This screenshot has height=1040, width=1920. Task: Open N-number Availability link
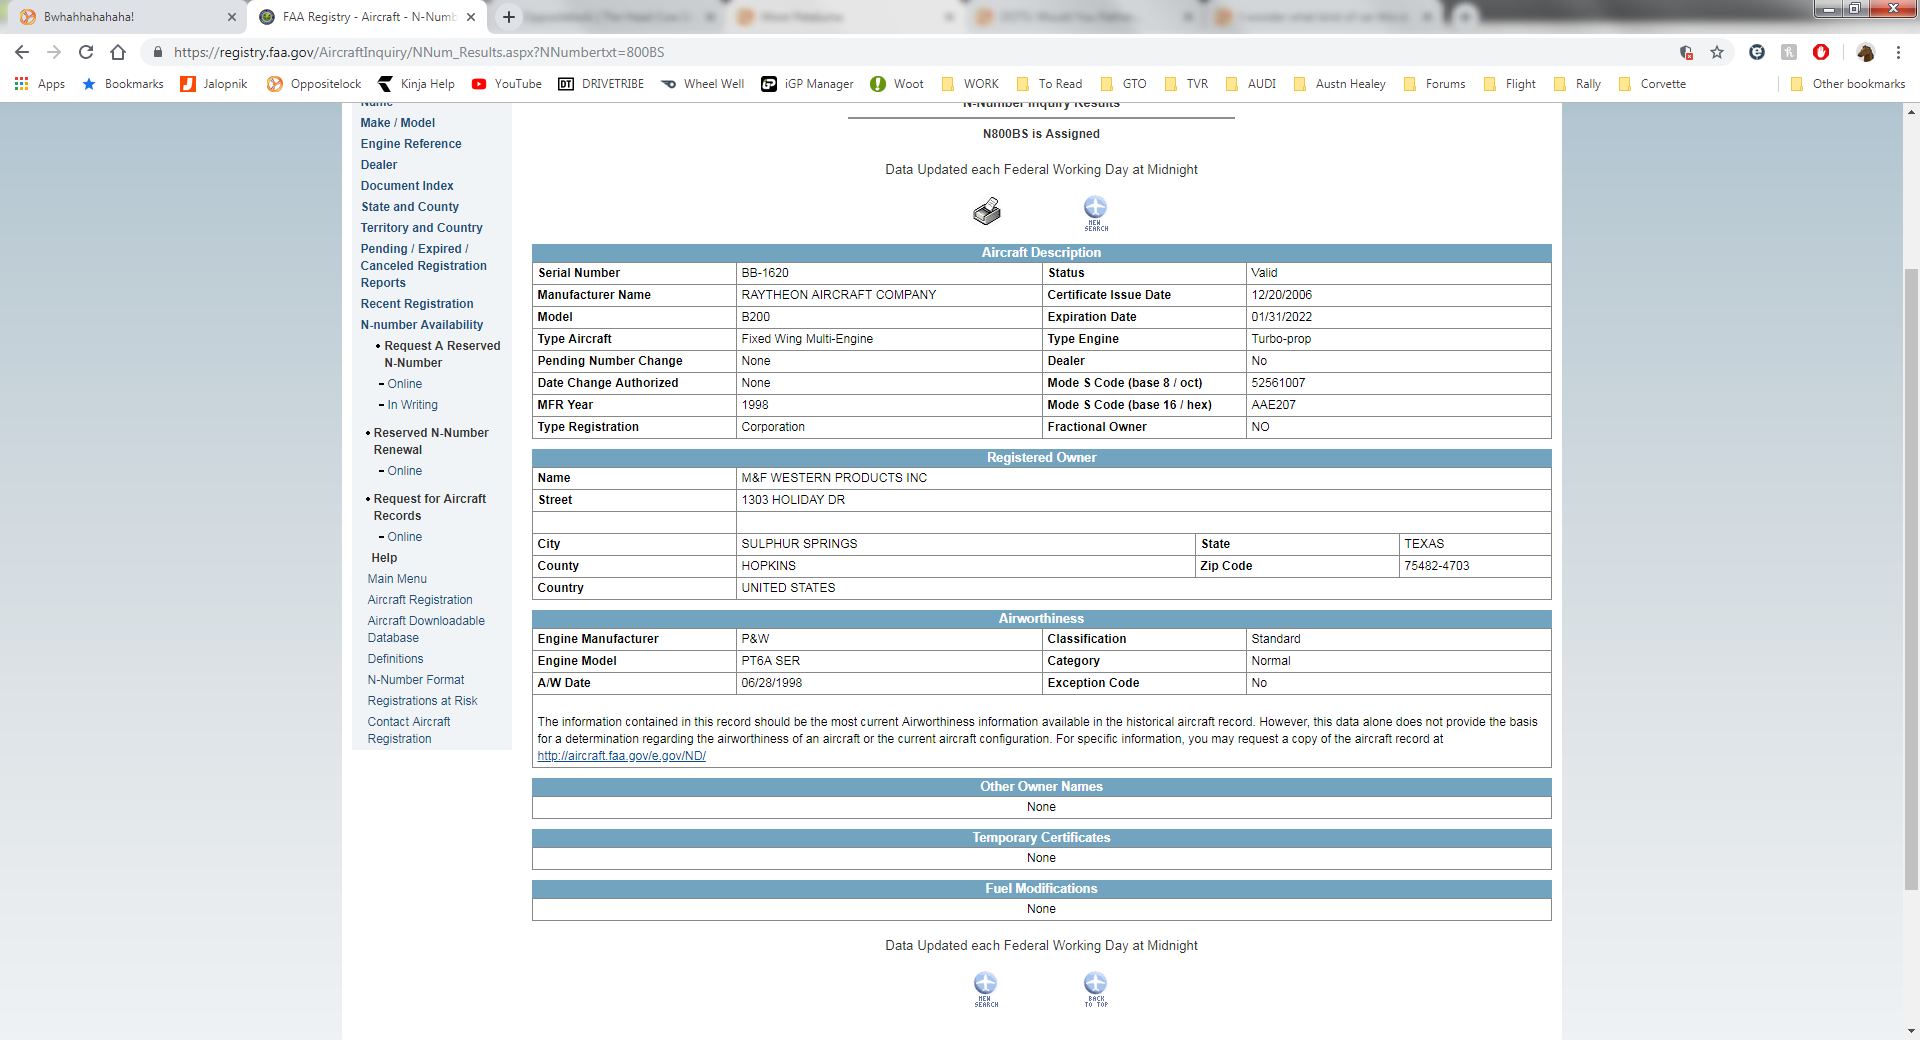pyautogui.click(x=422, y=325)
